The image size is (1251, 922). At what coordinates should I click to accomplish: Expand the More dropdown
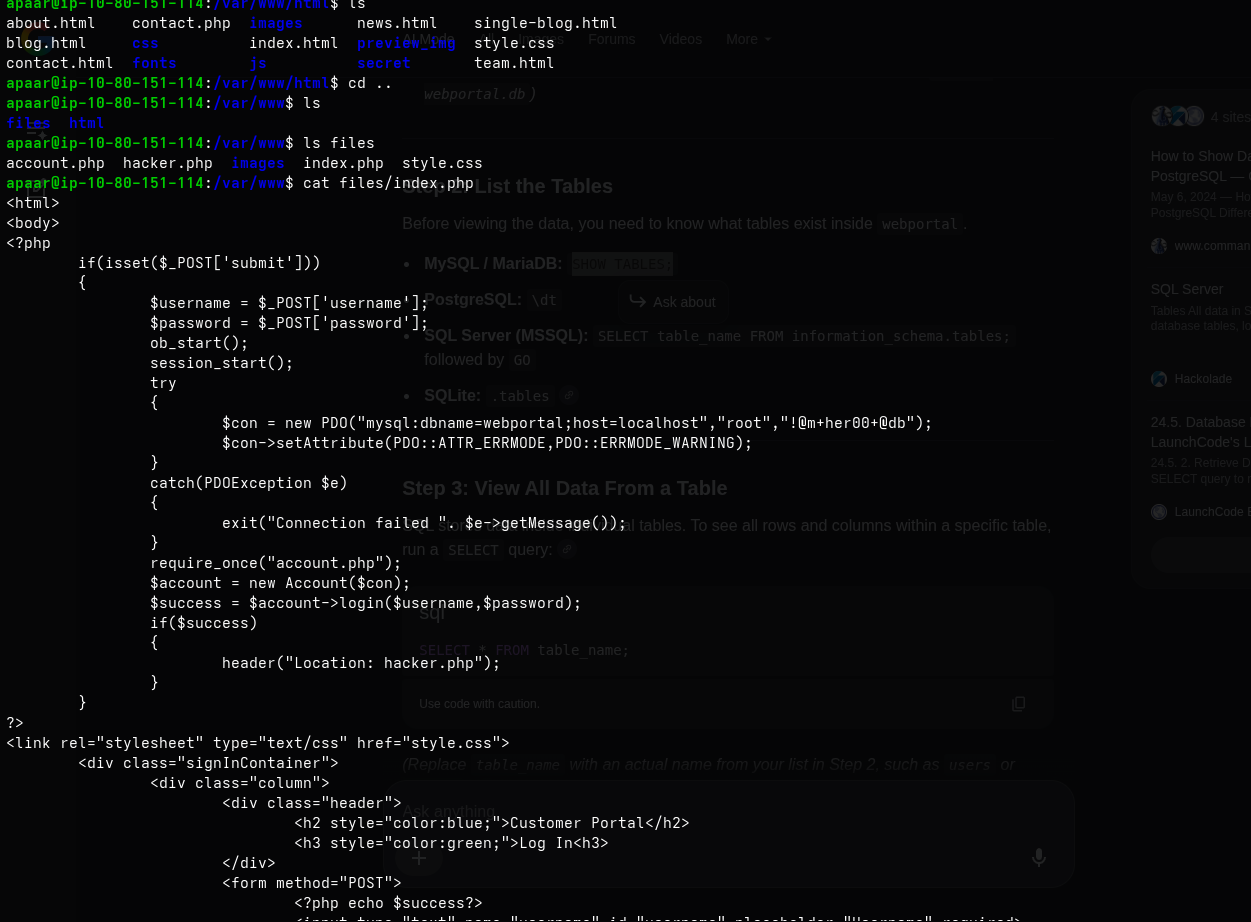click(748, 39)
